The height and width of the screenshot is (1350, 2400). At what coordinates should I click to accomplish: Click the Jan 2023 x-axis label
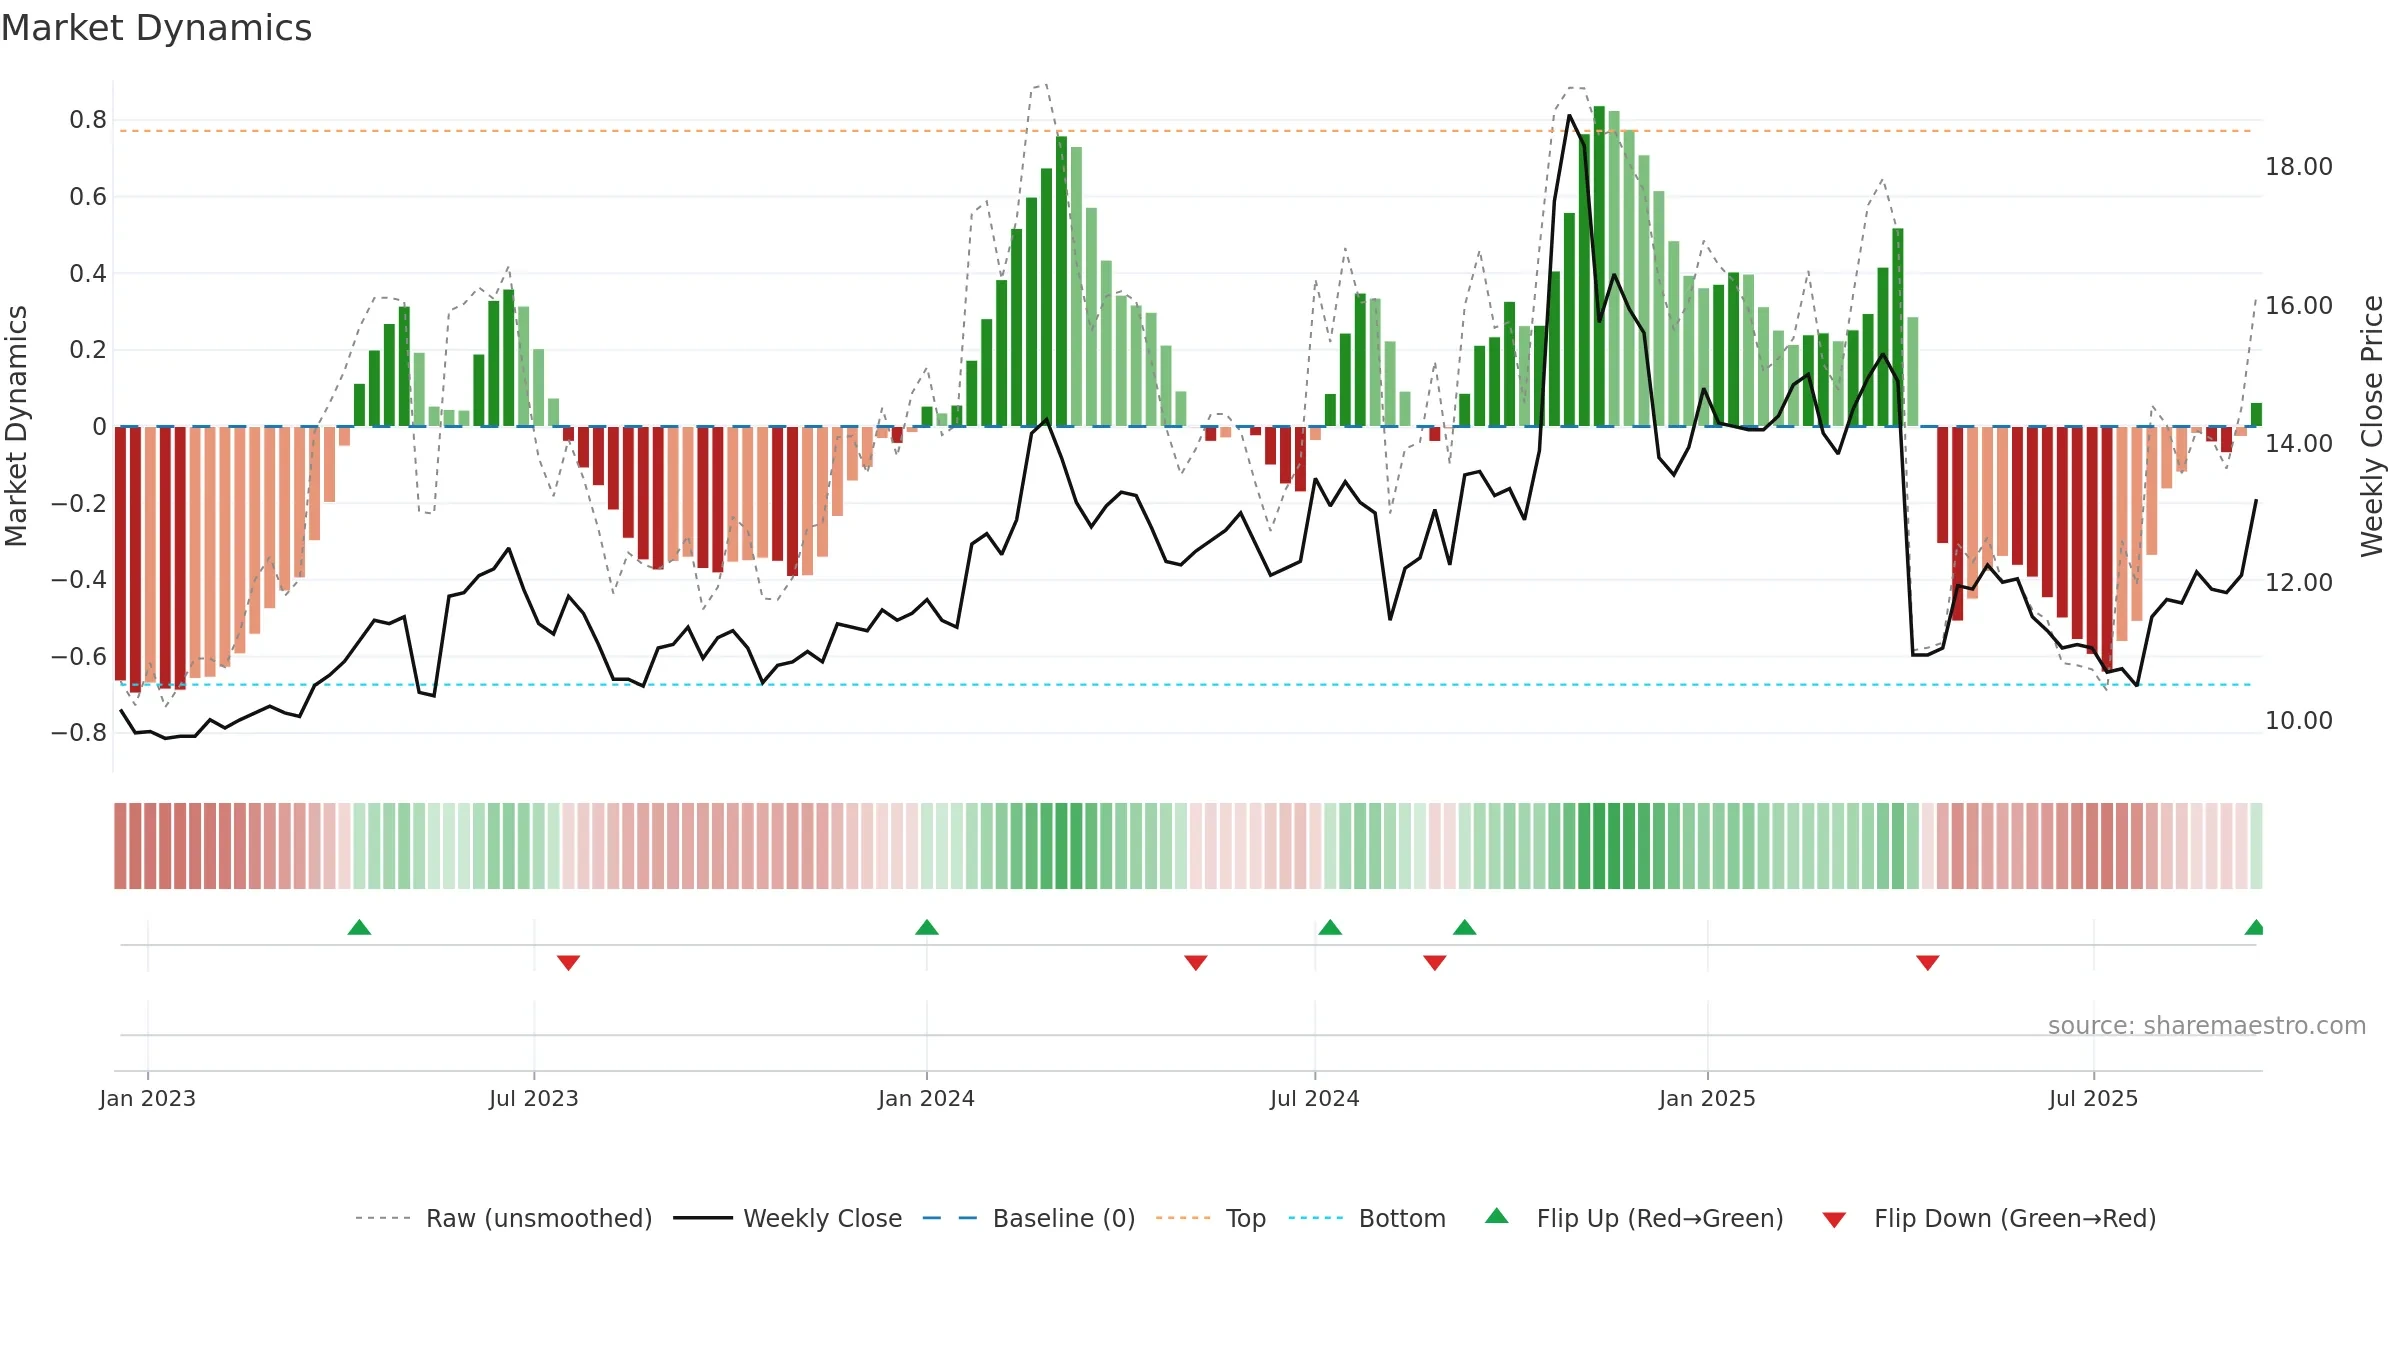click(148, 1098)
